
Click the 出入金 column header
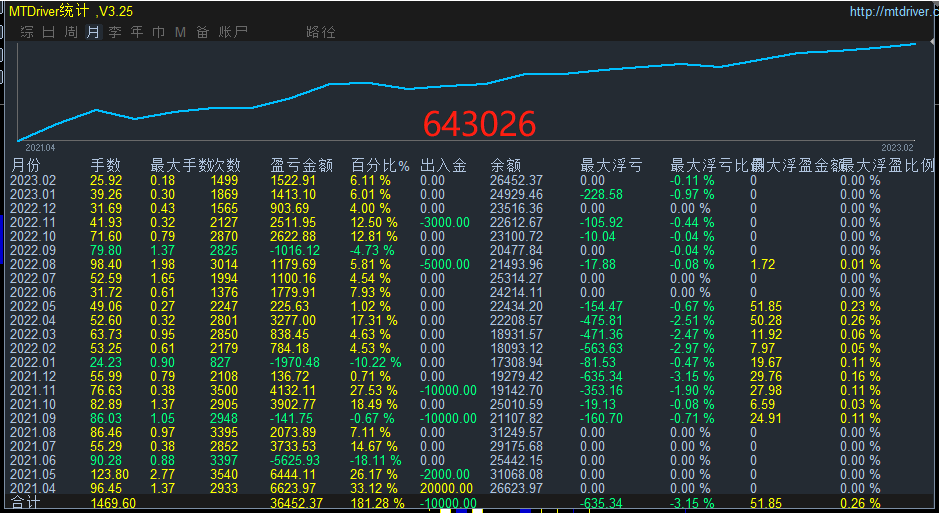[x=443, y=165]
